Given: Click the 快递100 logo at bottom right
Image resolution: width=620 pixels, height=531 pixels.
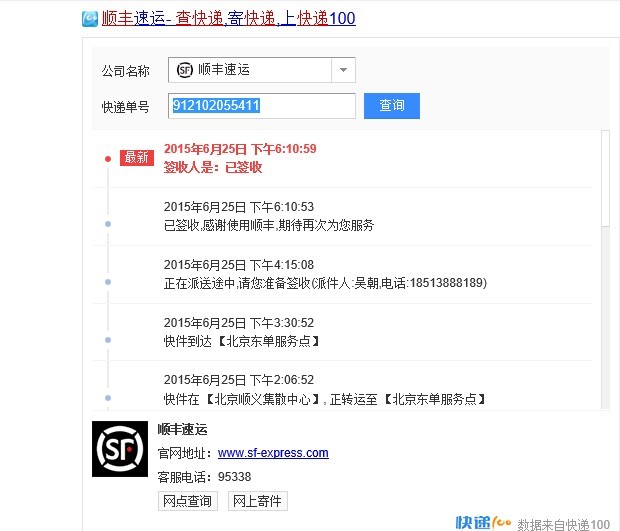Looking at the screenshot, I should click(484, 522).
